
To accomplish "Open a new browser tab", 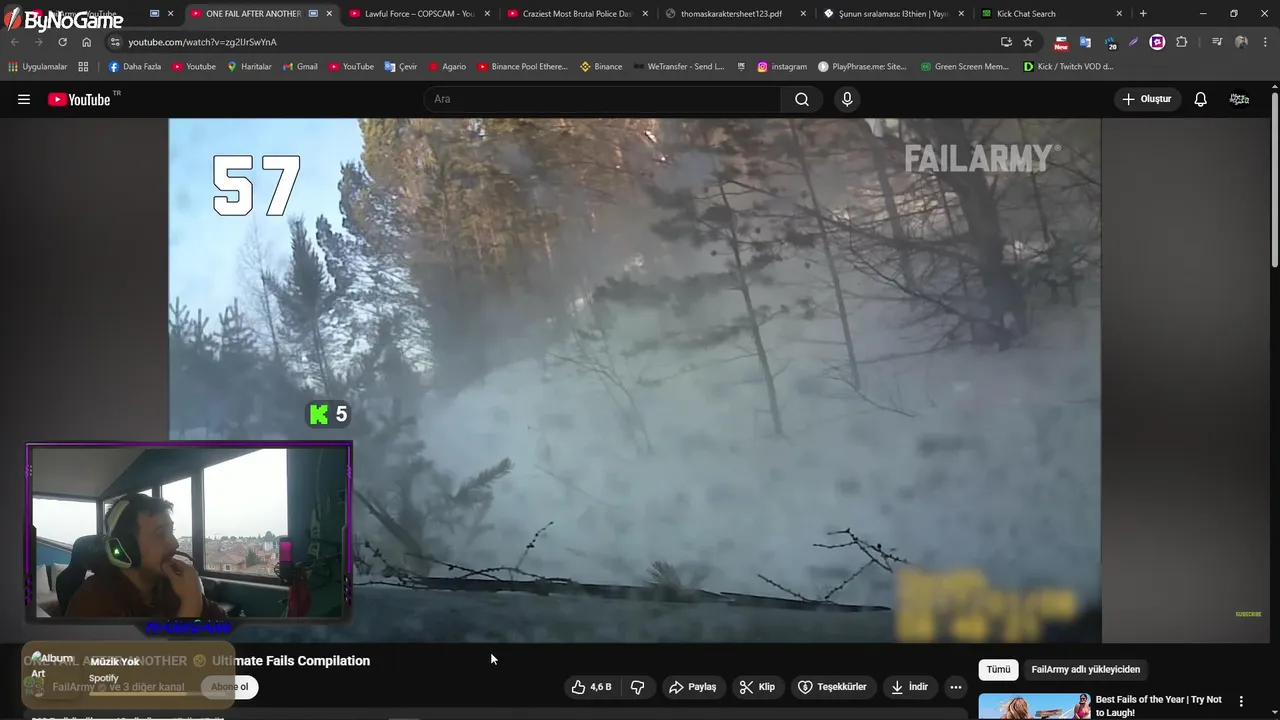I will click(x=1143, y=14).
